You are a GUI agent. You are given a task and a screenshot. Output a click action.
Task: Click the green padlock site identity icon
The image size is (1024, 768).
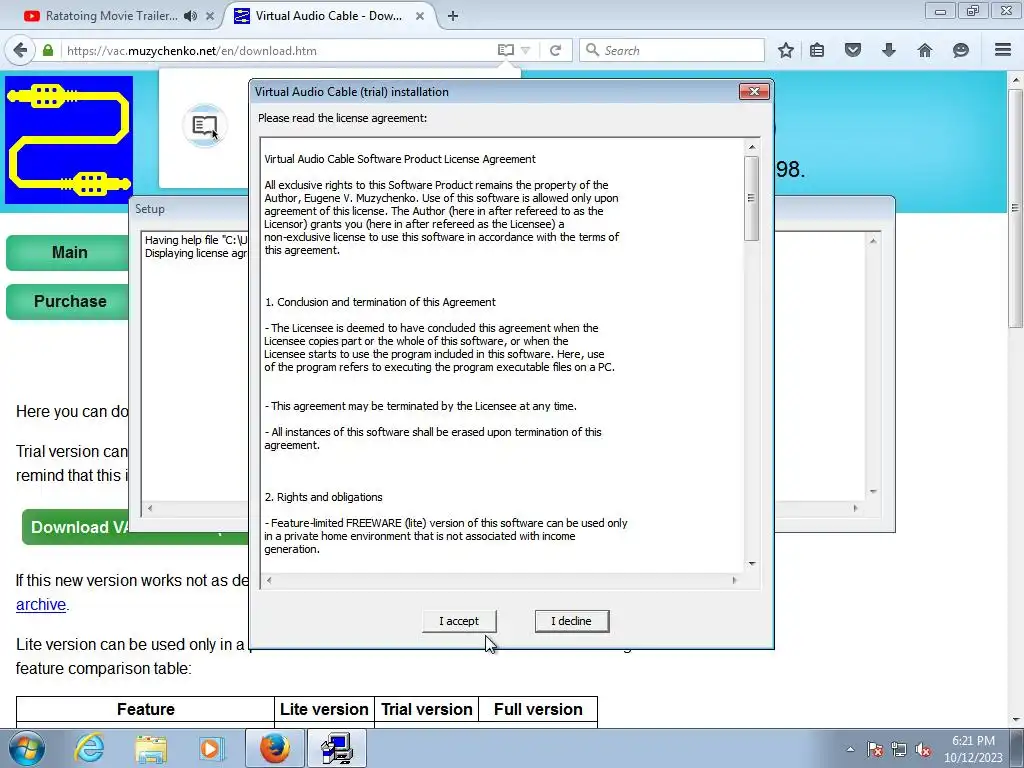click(48, 50)
